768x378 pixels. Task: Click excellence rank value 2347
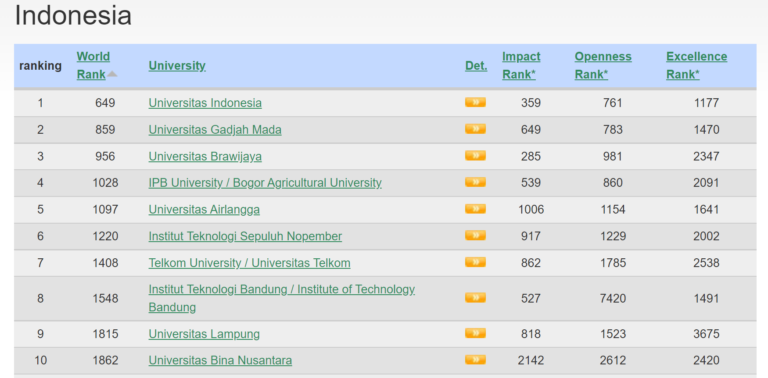click(706, 156)
